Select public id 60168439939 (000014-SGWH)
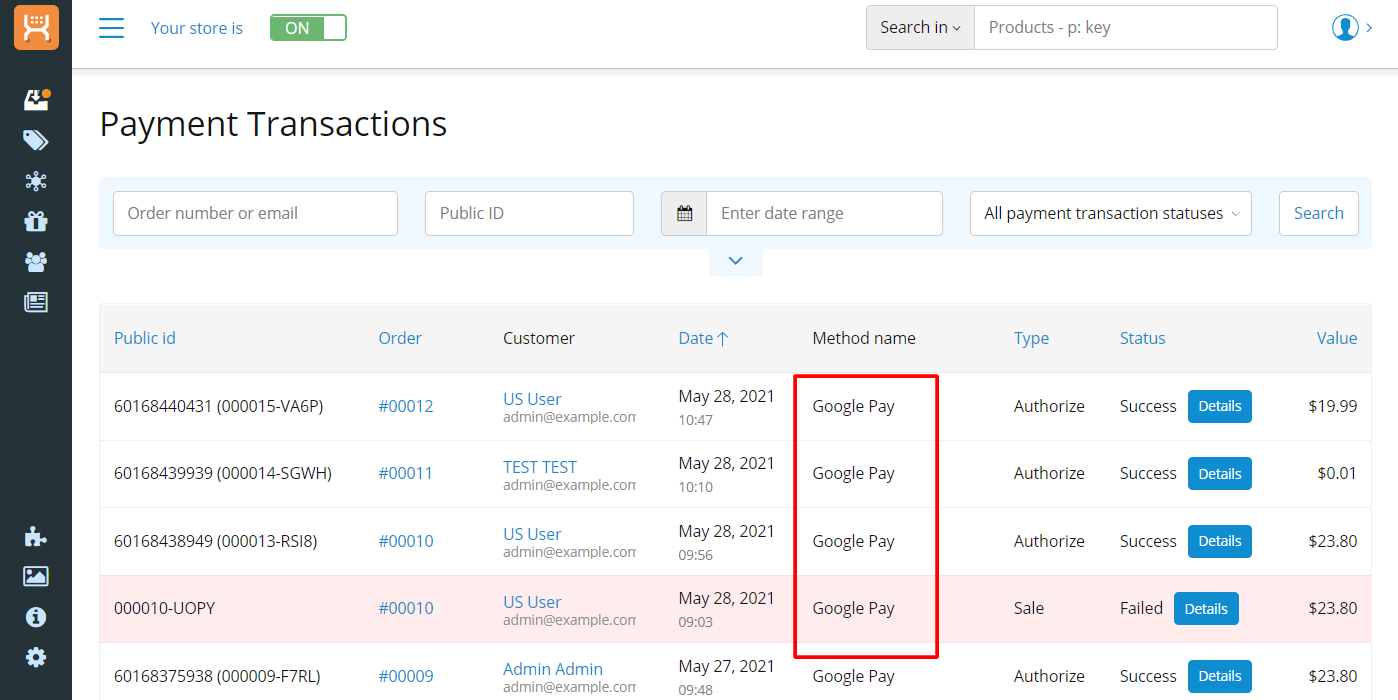The height and width of the screenshot is (700, 1398). [223, 473]
